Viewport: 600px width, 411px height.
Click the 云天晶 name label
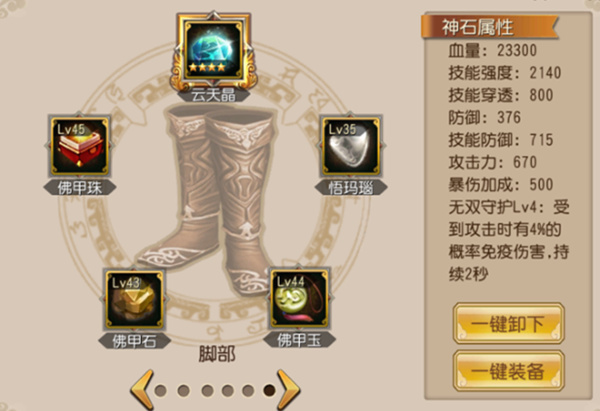pos(213,94)
